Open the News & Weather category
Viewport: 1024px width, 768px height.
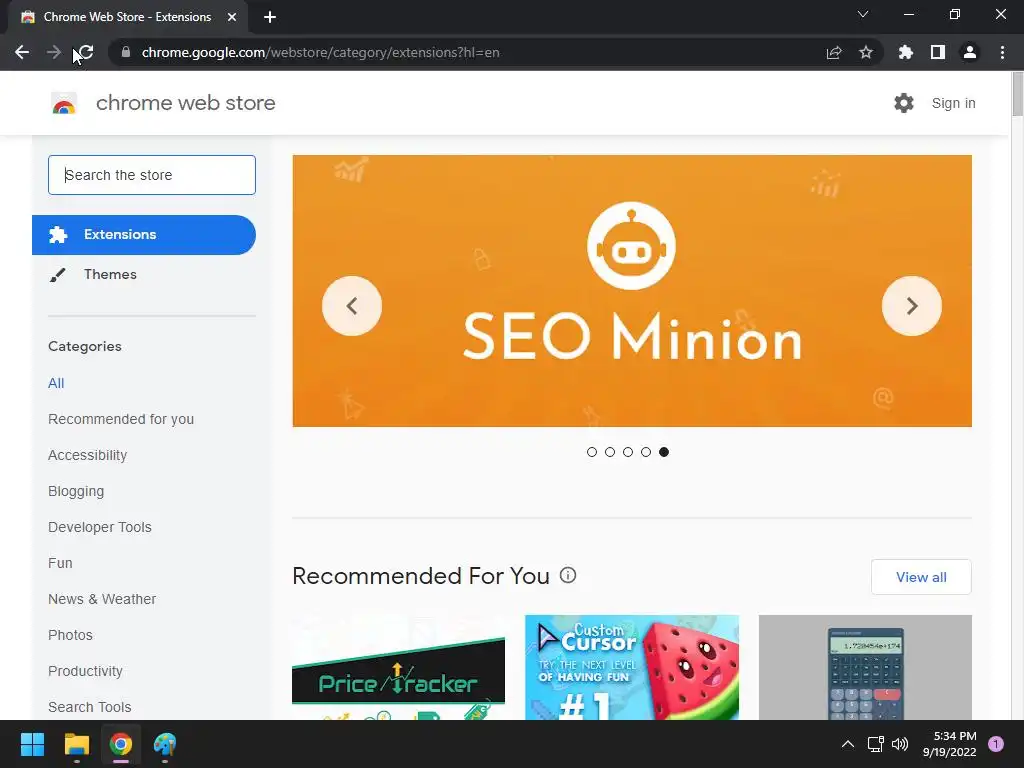102,599
